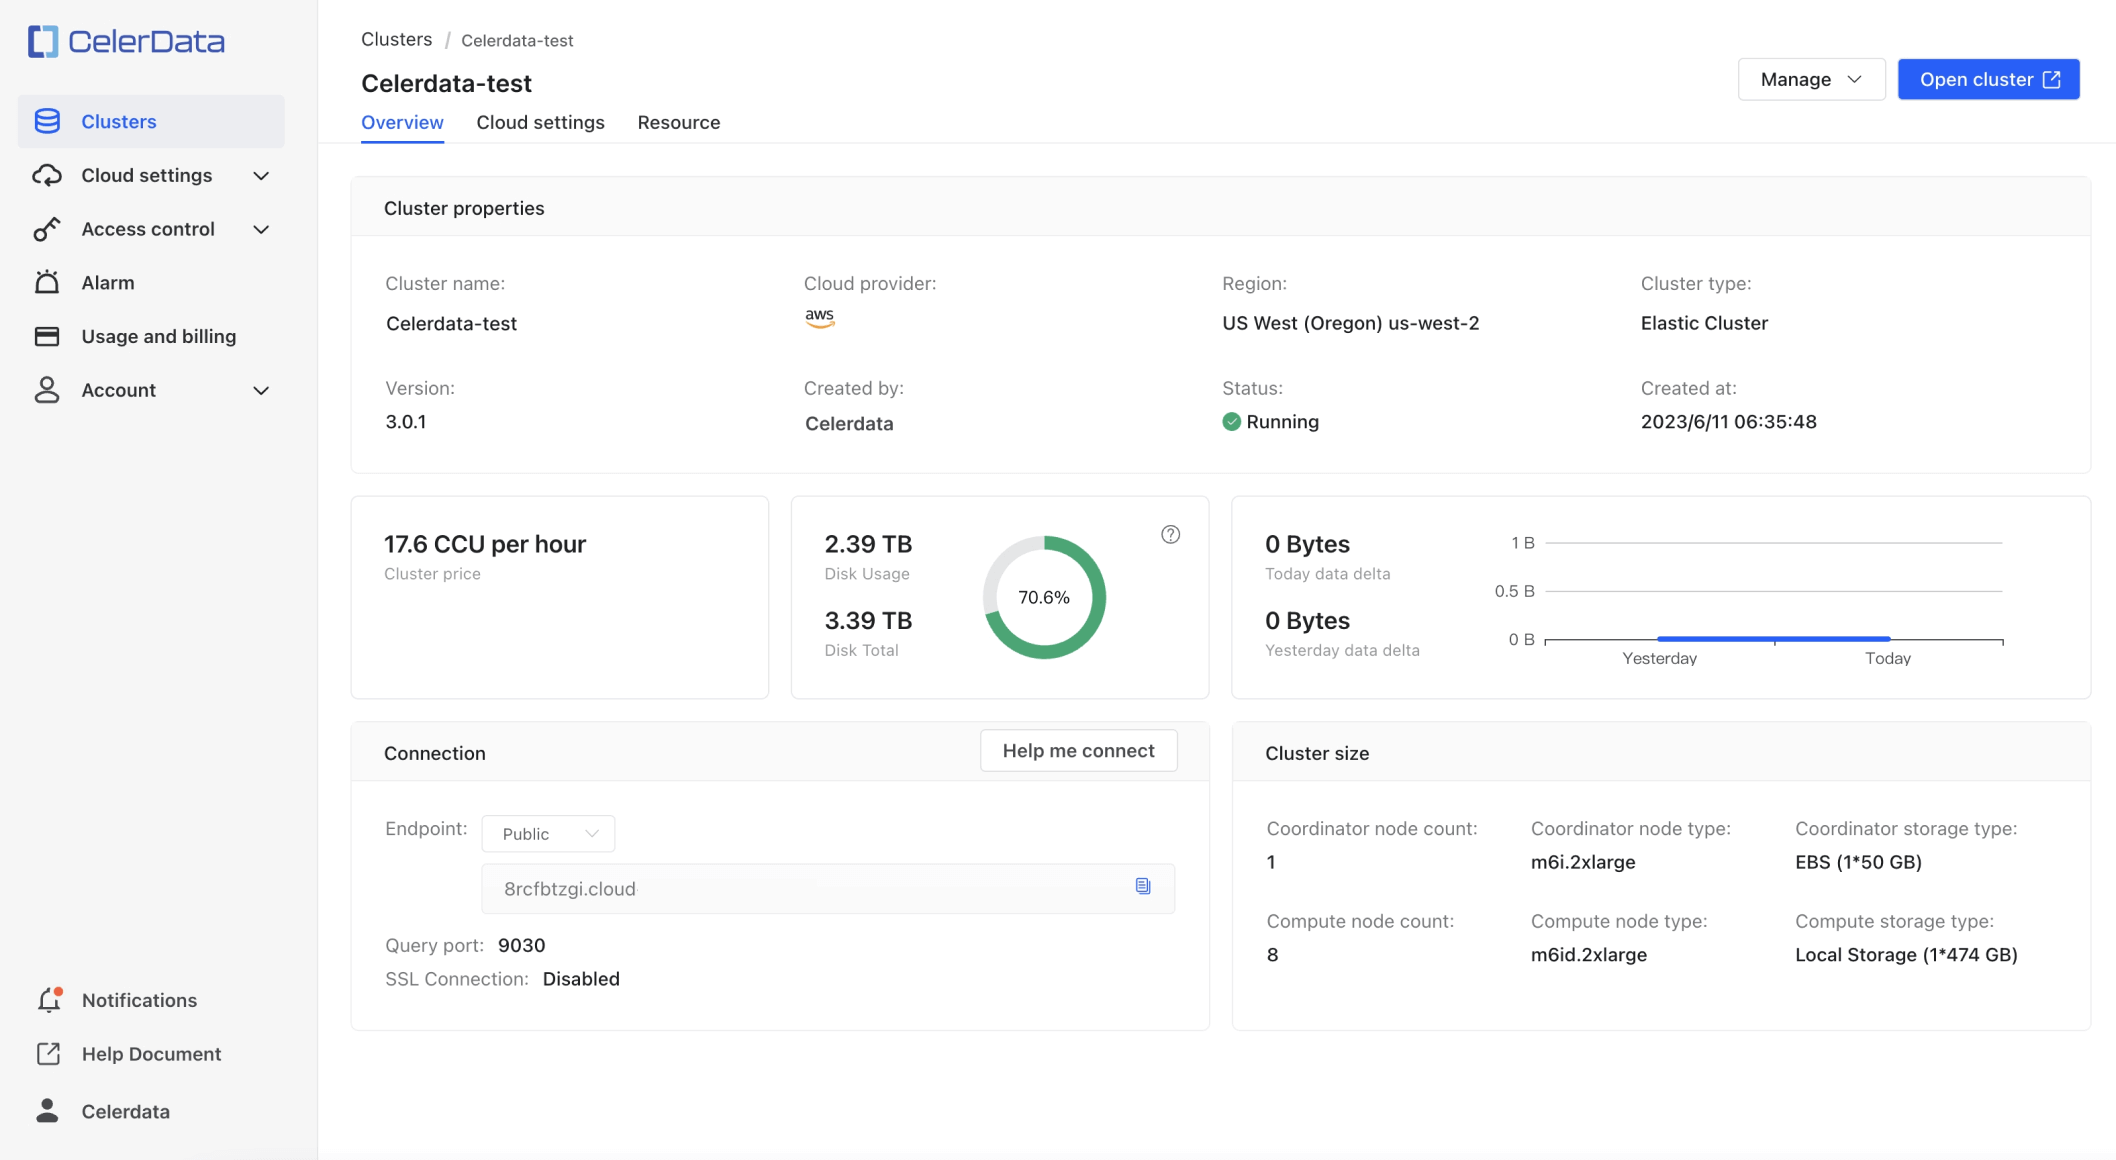Click the Account person icon
This screenshot has width=2116, height=1160.
(47, 390)
